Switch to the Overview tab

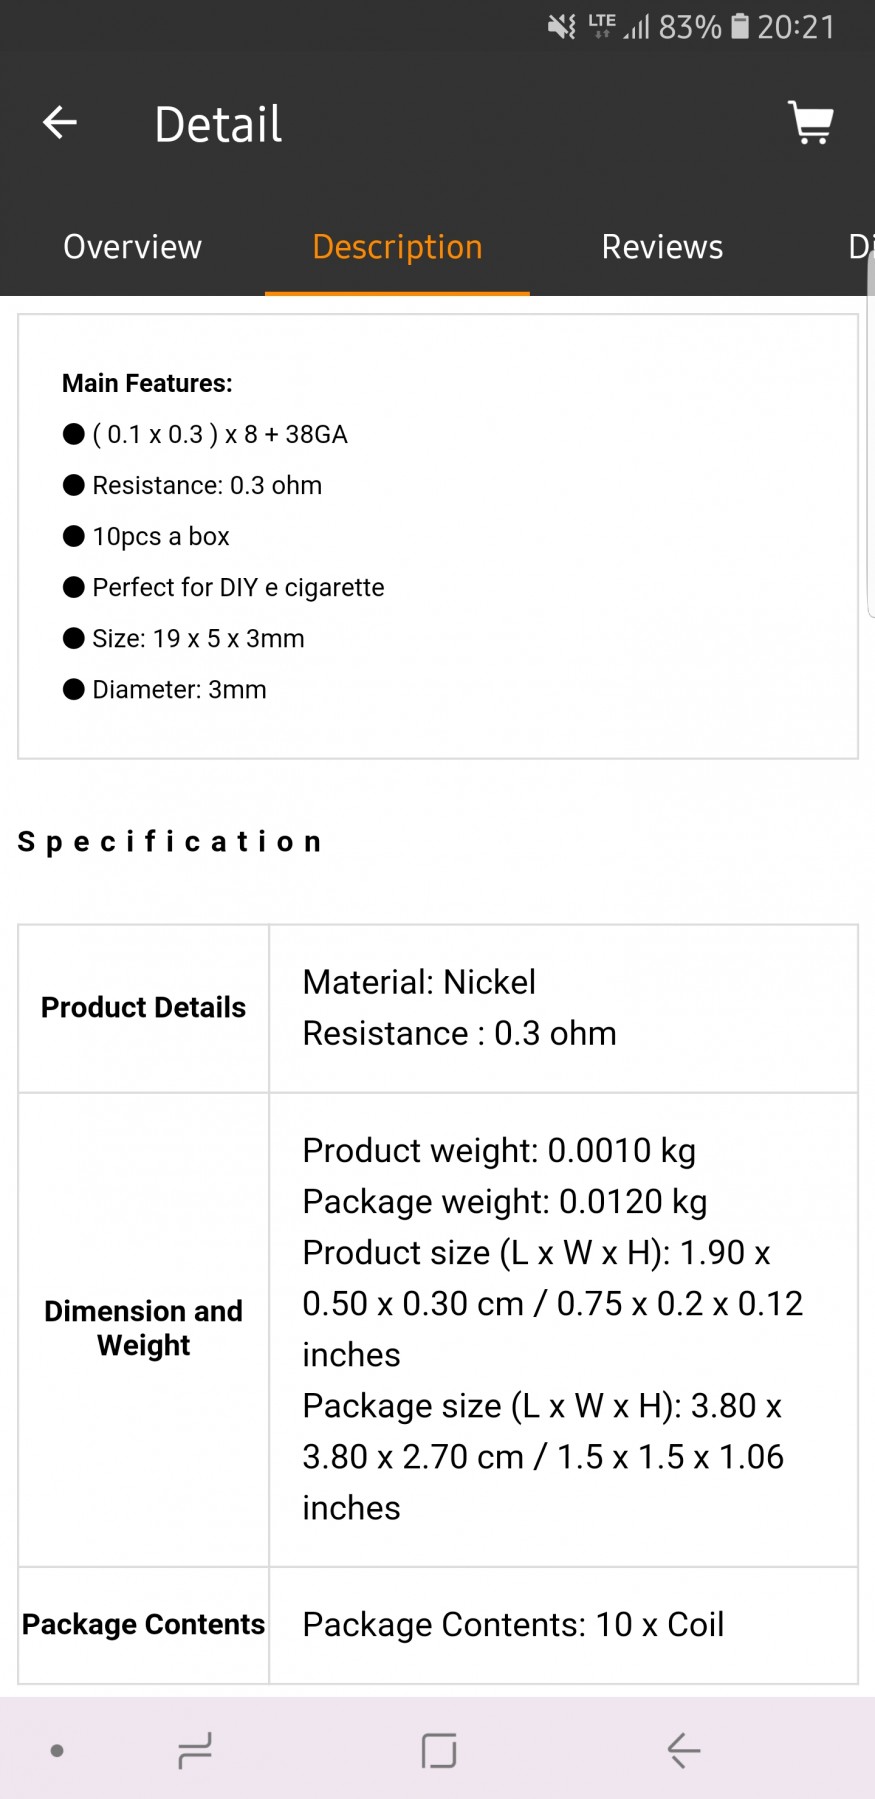click(x=132, y=247)
